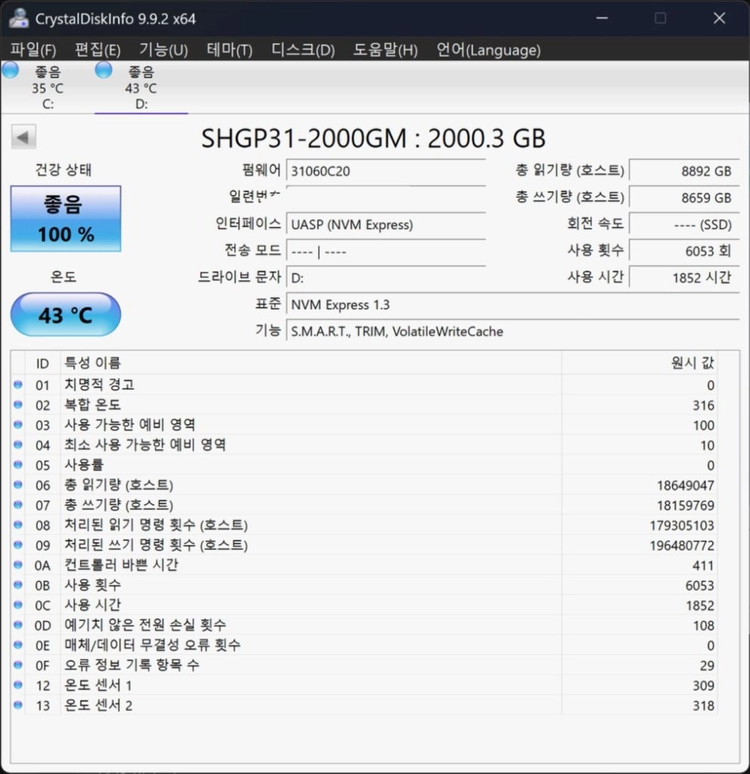Select the 0A 컨트롤러 바쁜 시간 row
The image size is (750, 774).
(x=364, y=565)
